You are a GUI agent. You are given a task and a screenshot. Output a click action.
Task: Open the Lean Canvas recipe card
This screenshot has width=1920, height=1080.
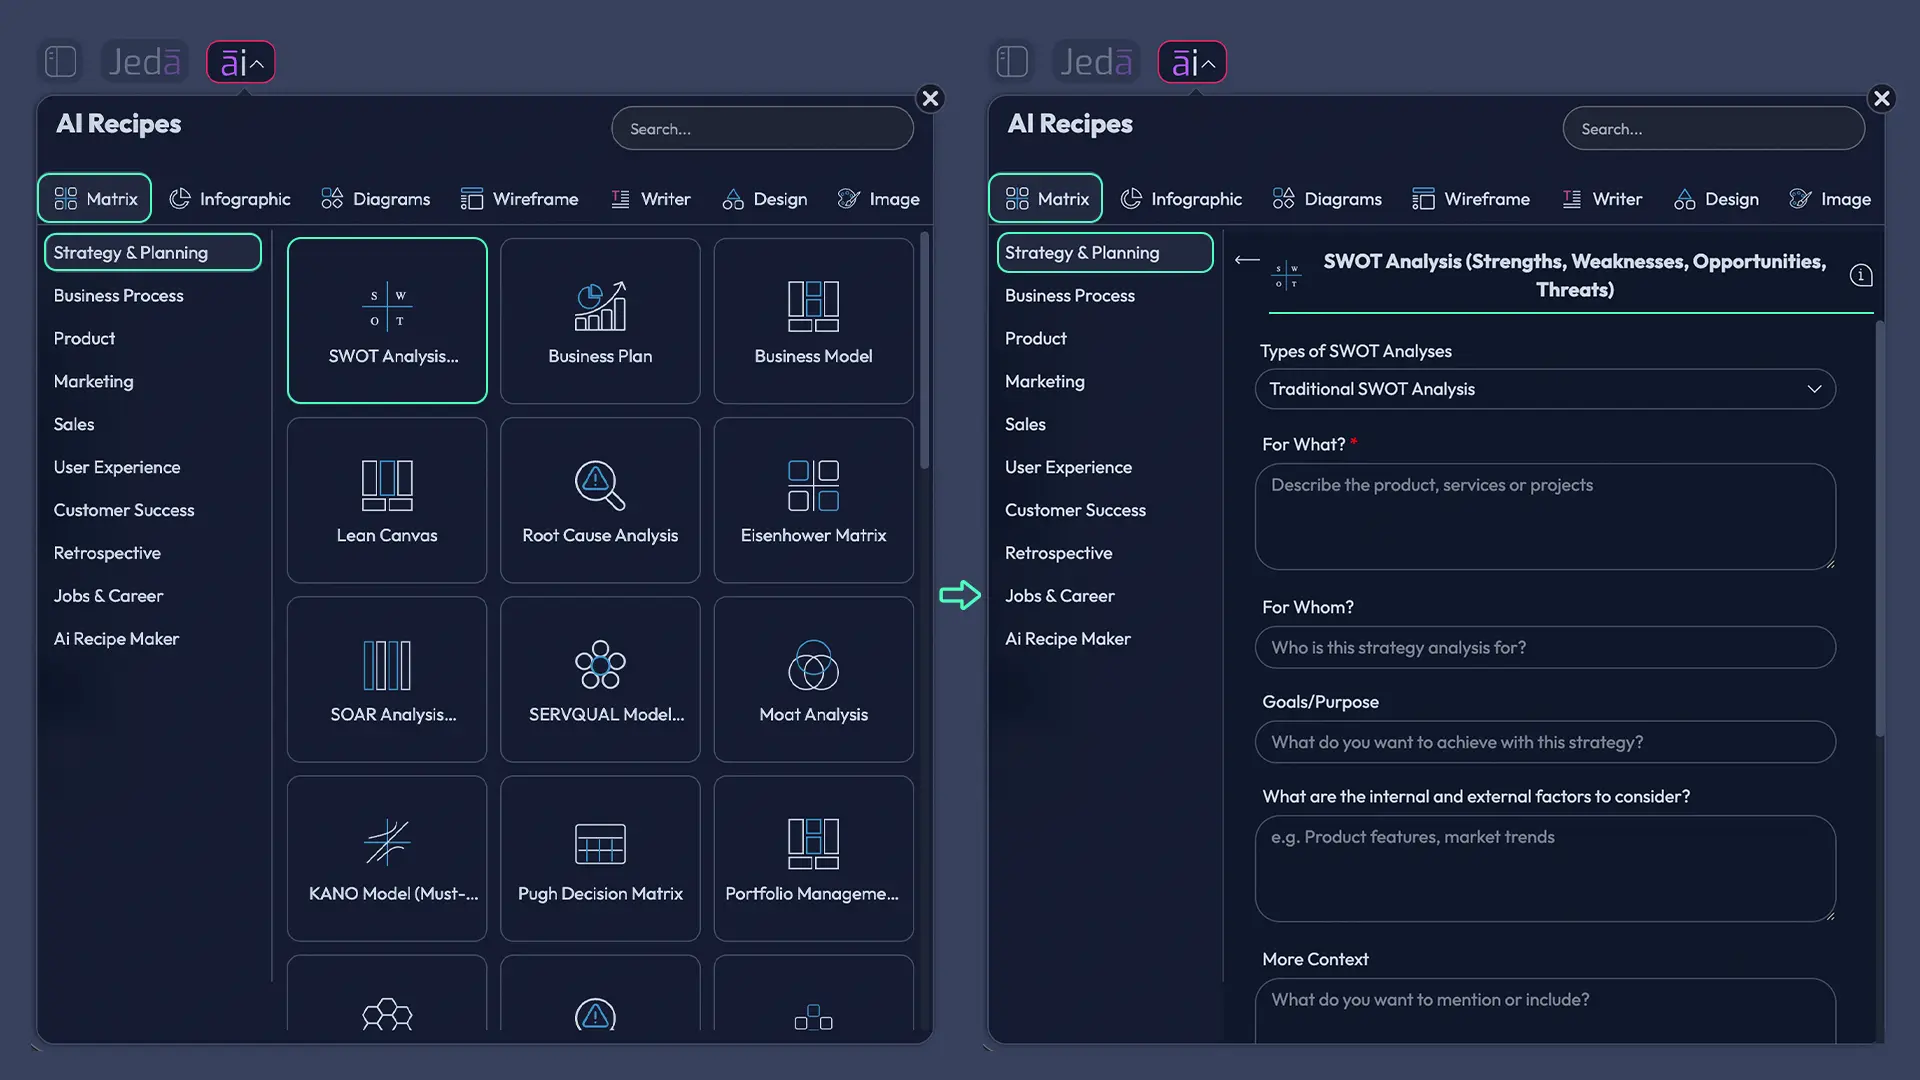click(387, 500)
